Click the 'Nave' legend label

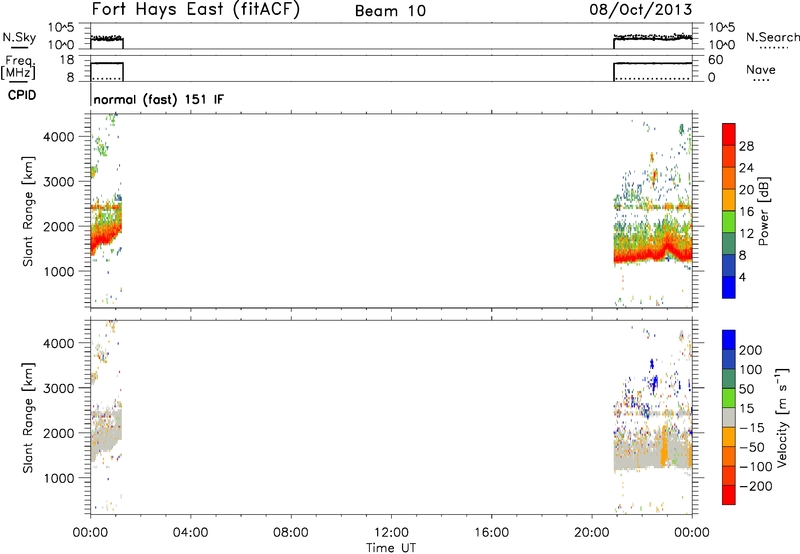coord(761,69)
